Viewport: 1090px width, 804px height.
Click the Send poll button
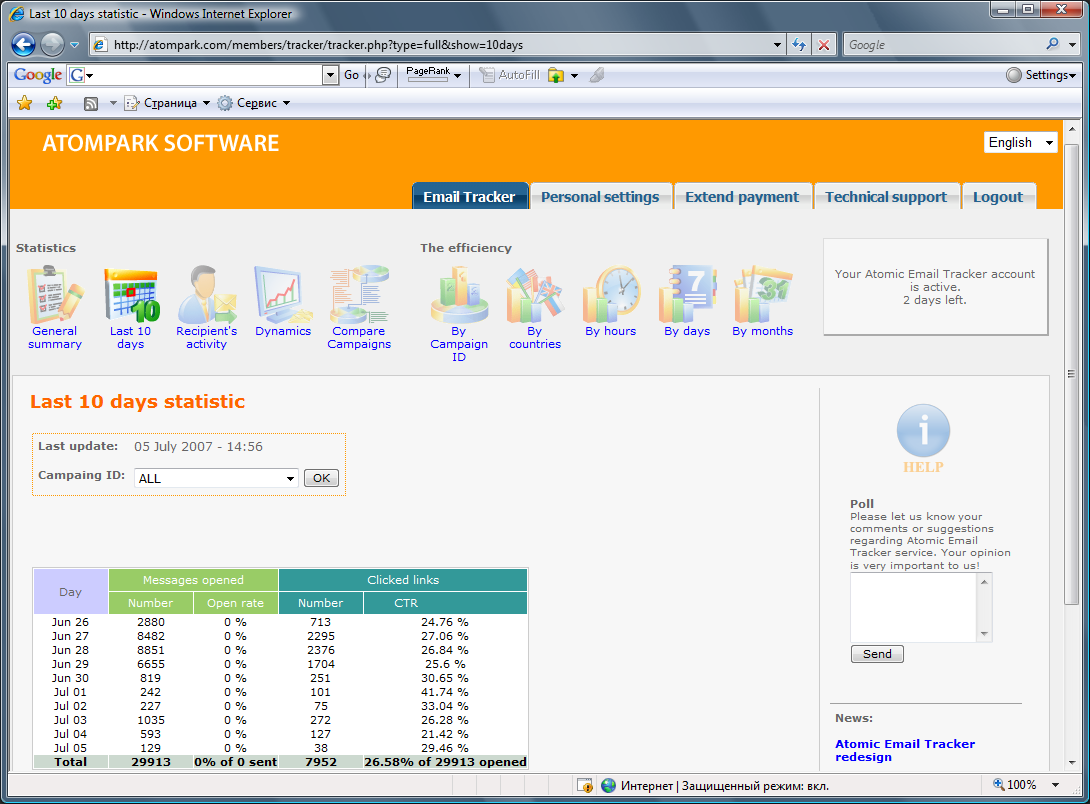click(877, 654)
